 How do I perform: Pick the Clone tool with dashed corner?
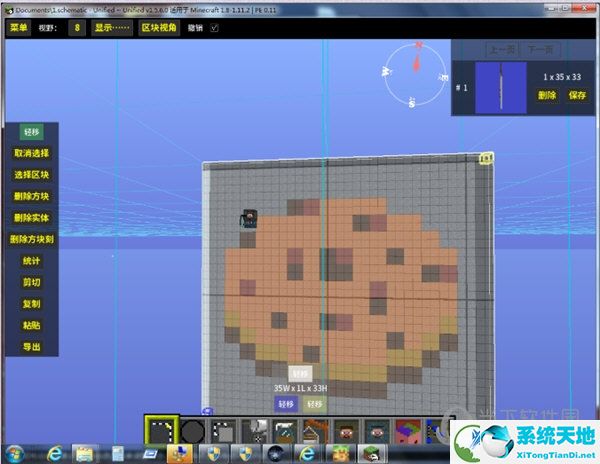pos(223,431)
